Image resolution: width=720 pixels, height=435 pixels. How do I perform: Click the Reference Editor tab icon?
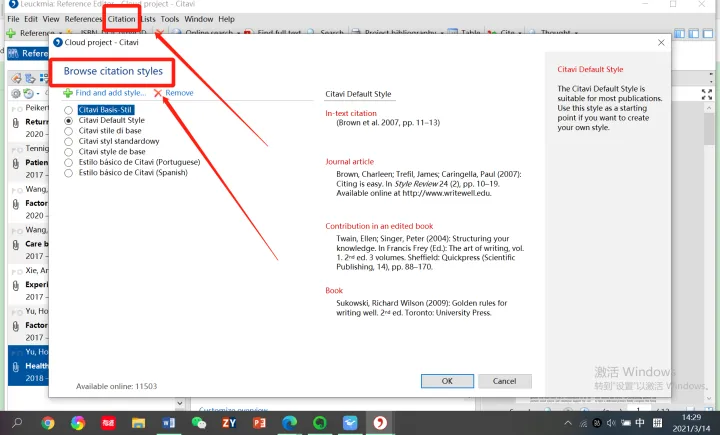13,53
